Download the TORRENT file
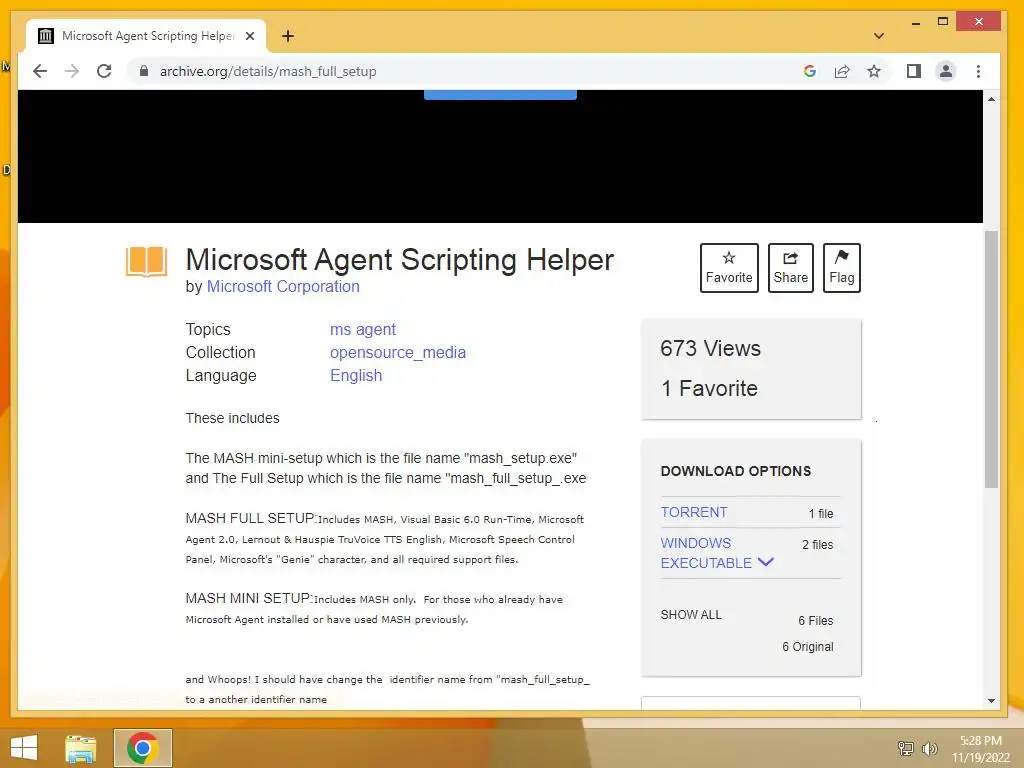1024x768 pixels. 694,512
